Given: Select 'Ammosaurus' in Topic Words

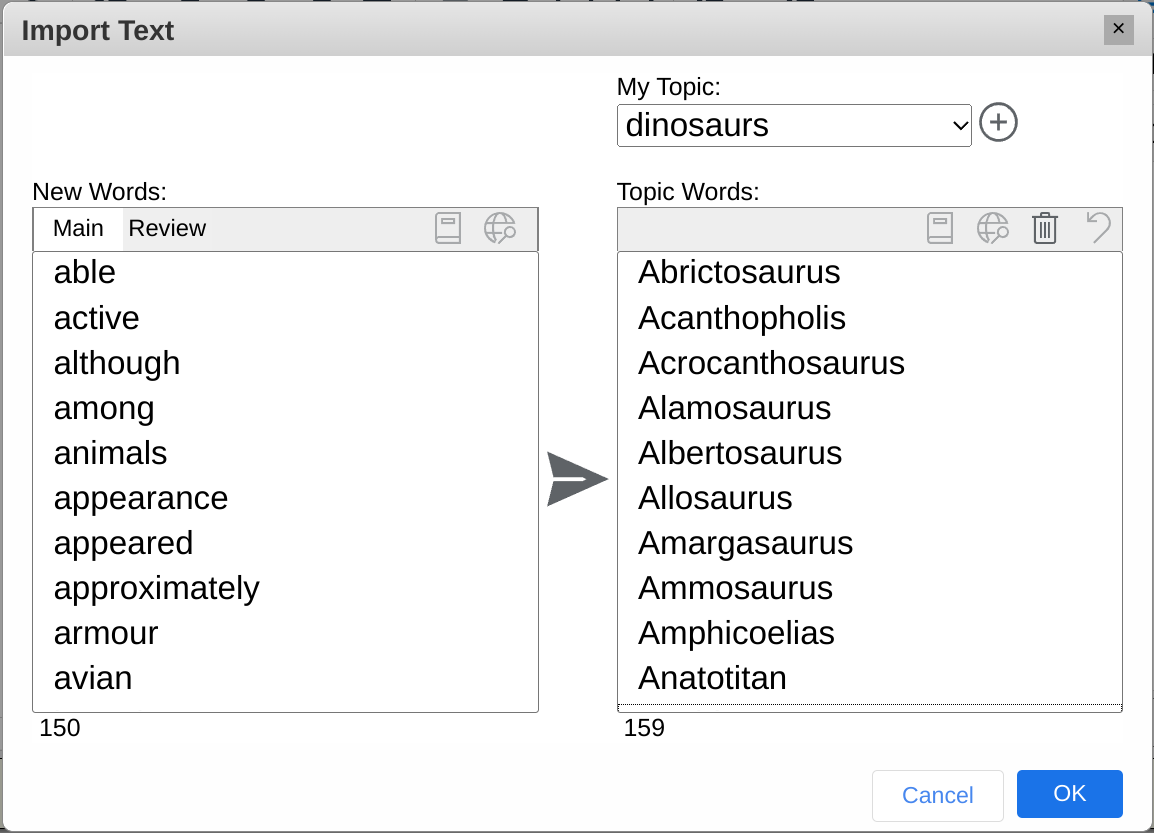Looking at the screenshot, I should tap(870, 588).
